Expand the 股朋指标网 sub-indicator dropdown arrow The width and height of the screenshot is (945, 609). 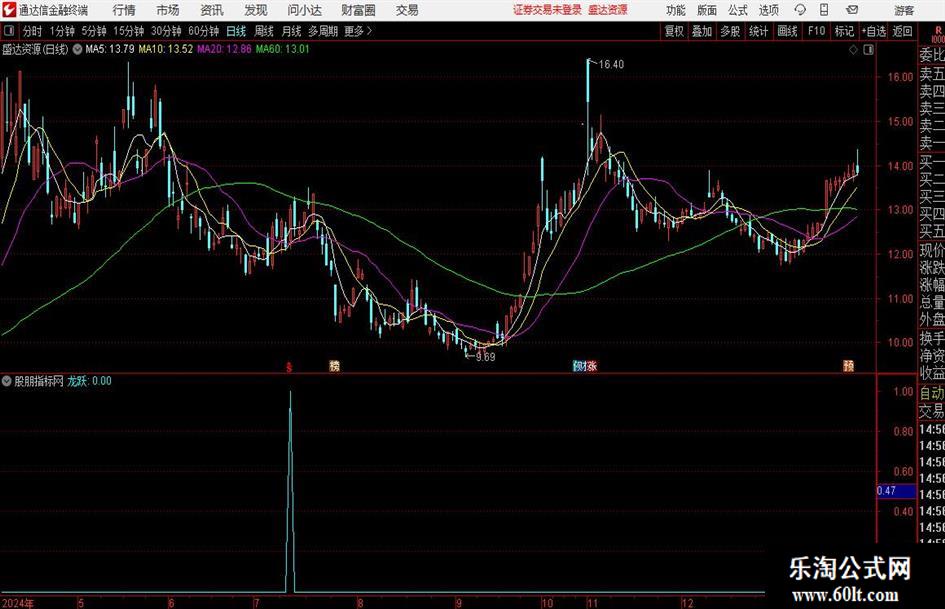pos(7,381)
